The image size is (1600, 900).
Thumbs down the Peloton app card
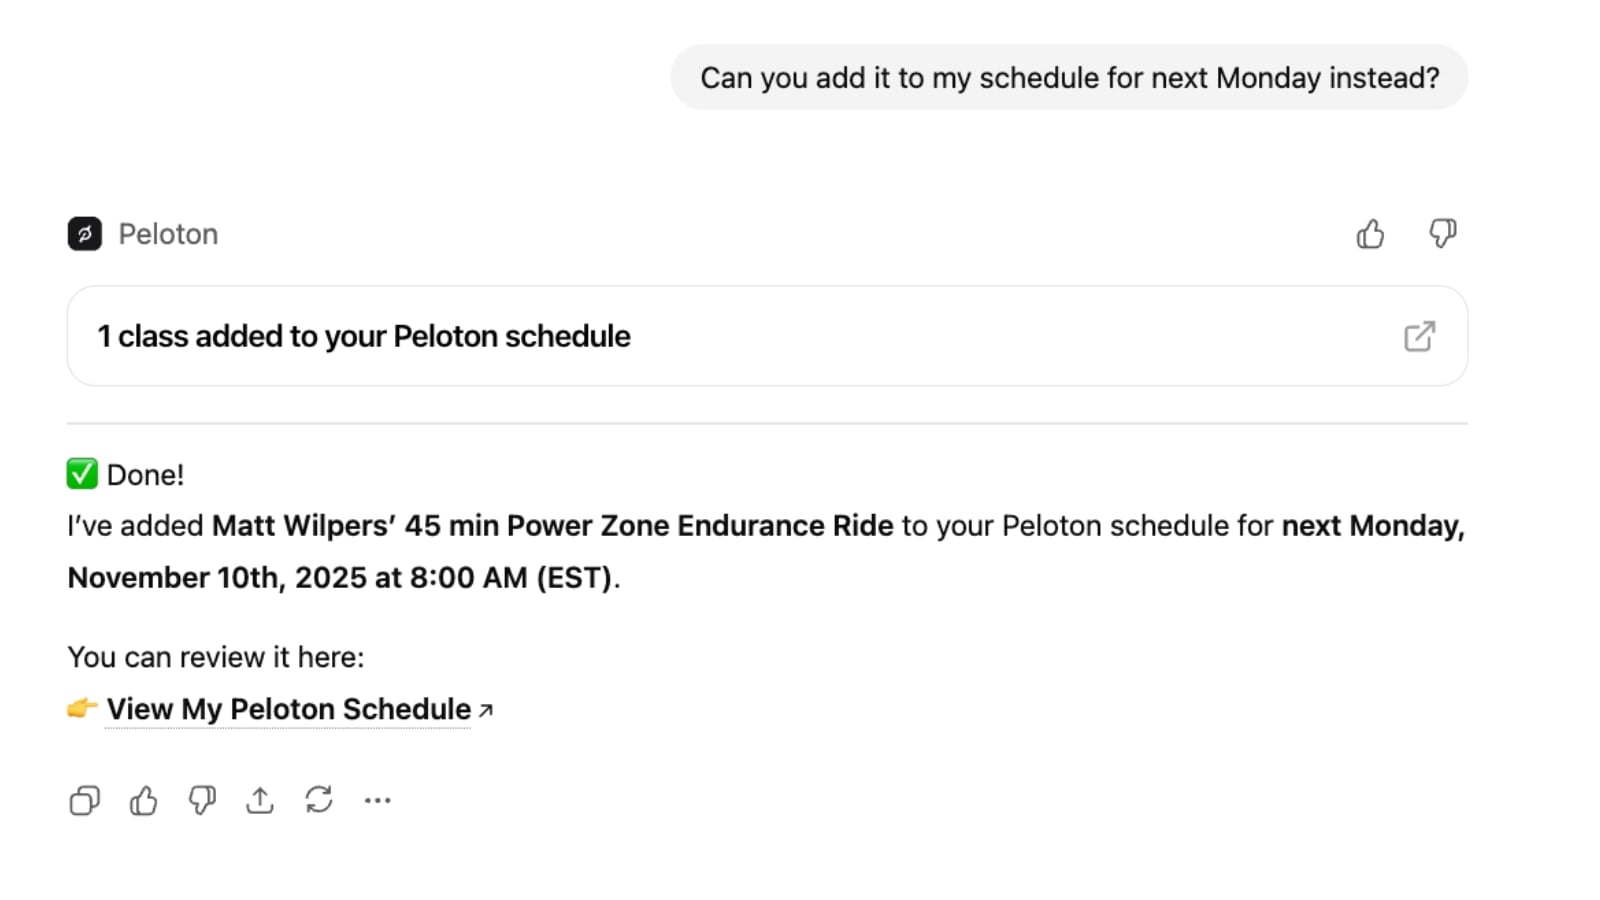[1442, 234]
